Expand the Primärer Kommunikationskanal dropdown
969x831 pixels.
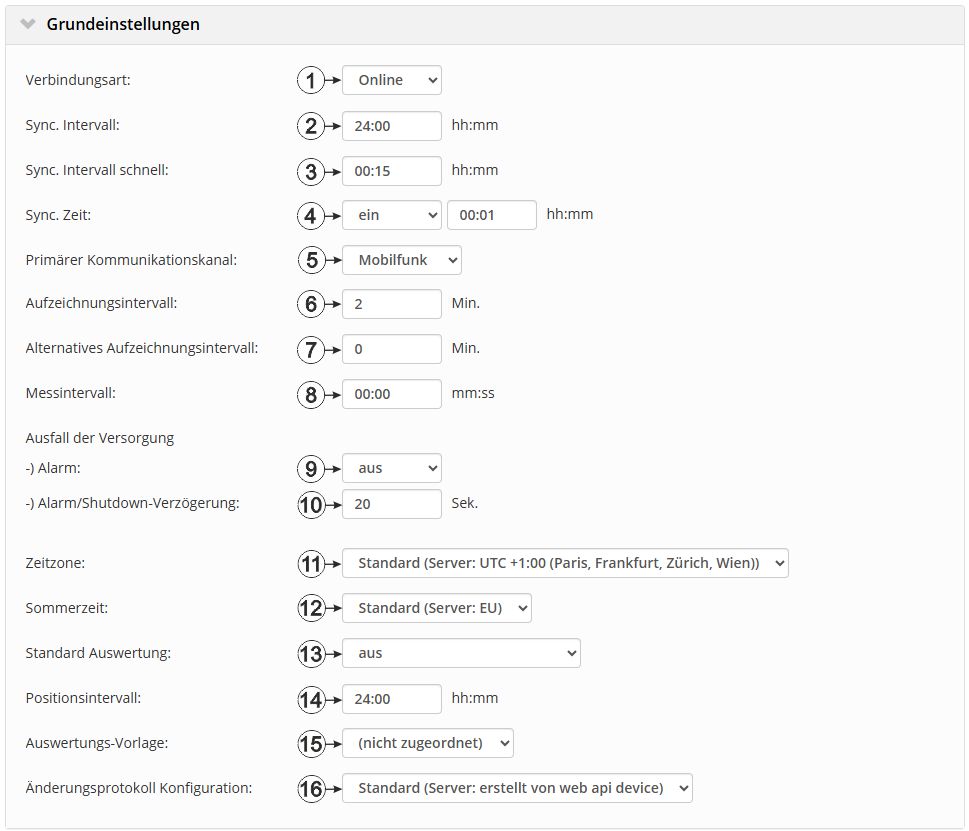pos(401,260)
